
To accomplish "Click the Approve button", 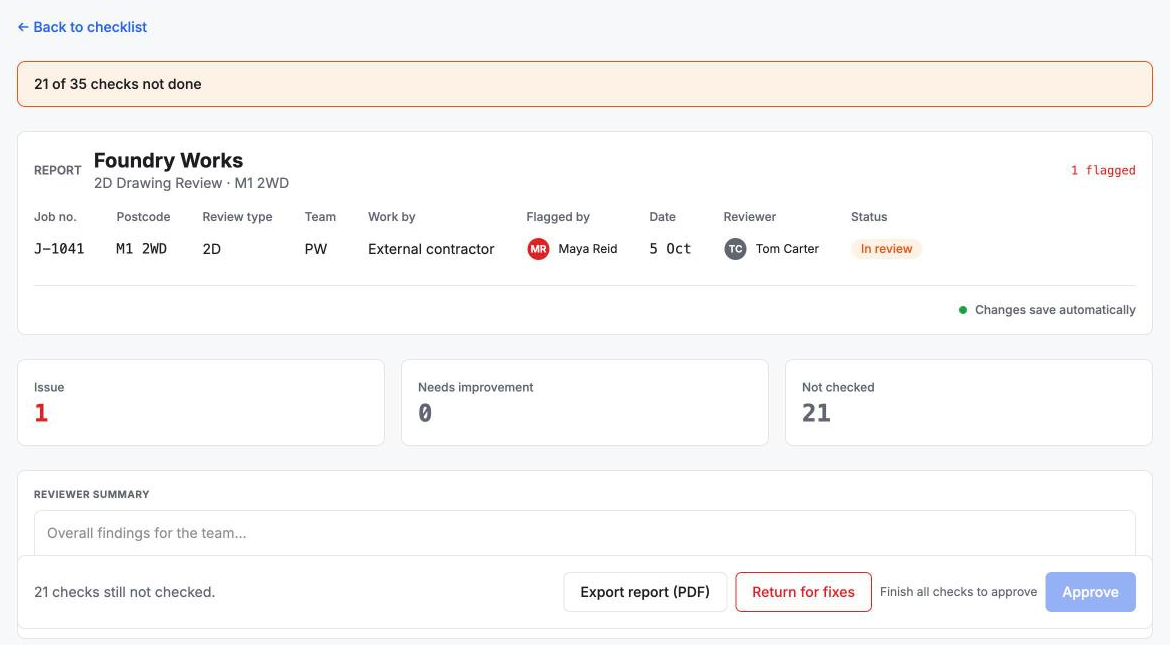I will (x=1090, y=592).
